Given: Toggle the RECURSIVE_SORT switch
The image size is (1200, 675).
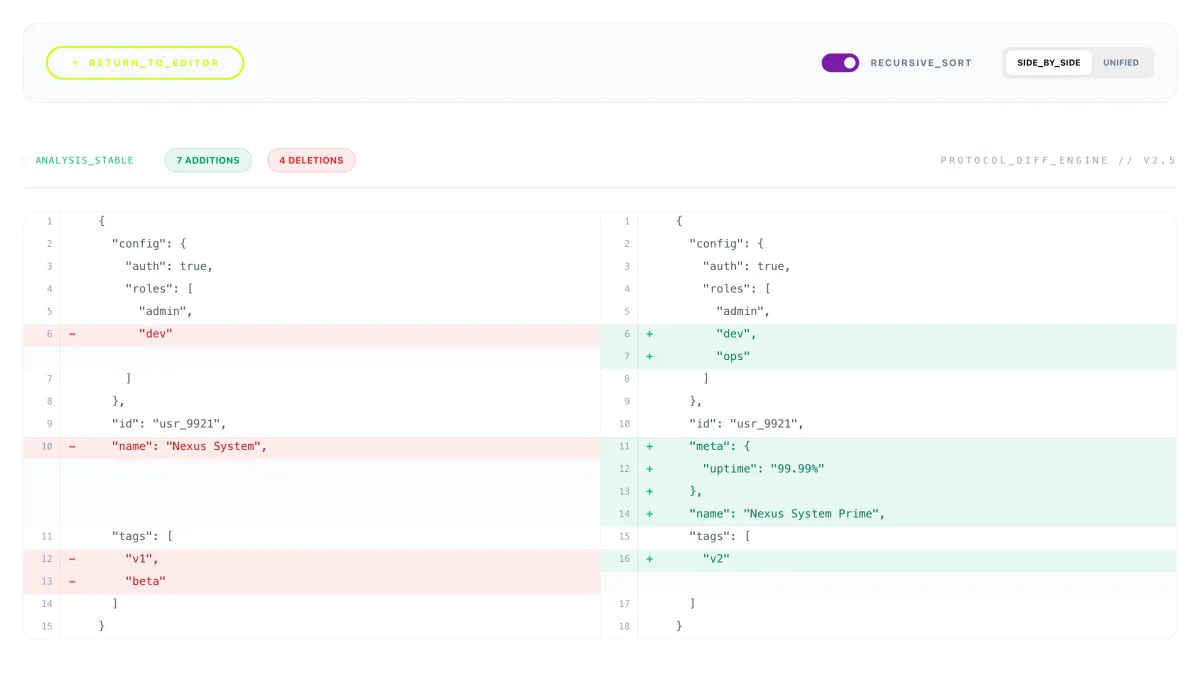Looking at the screenshot, I should pyautogui.click(x=840, y=63).
